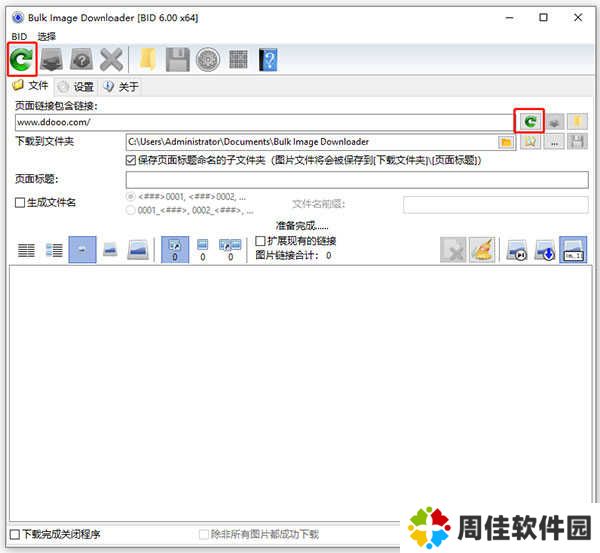The height and width of the screenshot is (553, 600).
Task: Click the 图片链接合计 counter text
Action: pos(293,255)
